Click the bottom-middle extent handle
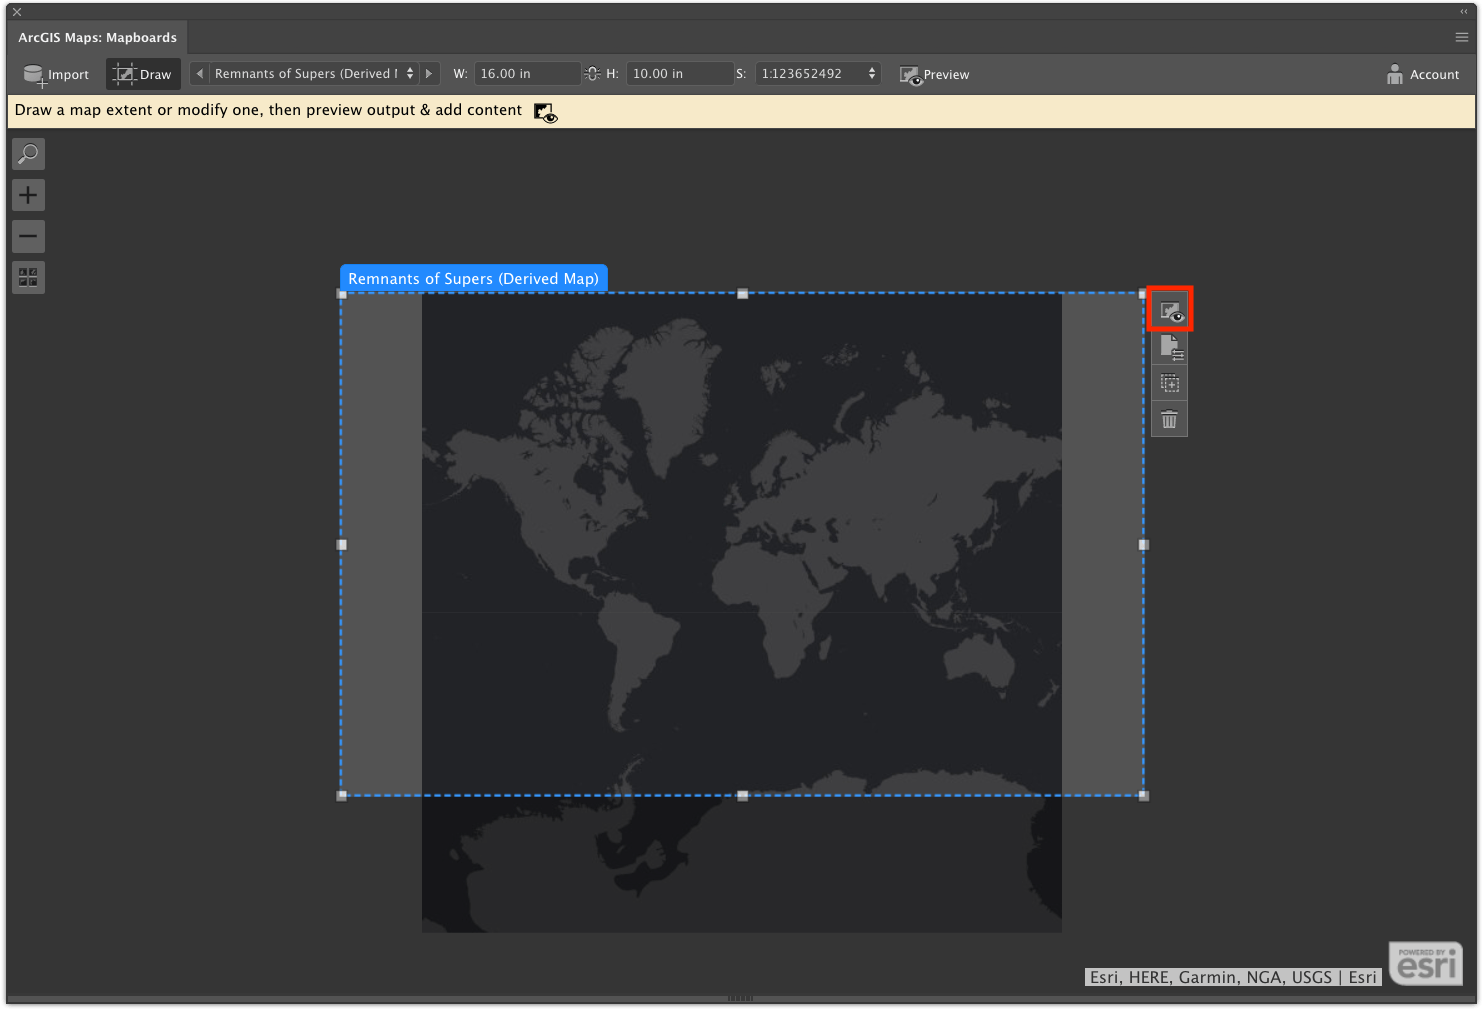This screenshot has width=1483, height=1014. (743, 796)
